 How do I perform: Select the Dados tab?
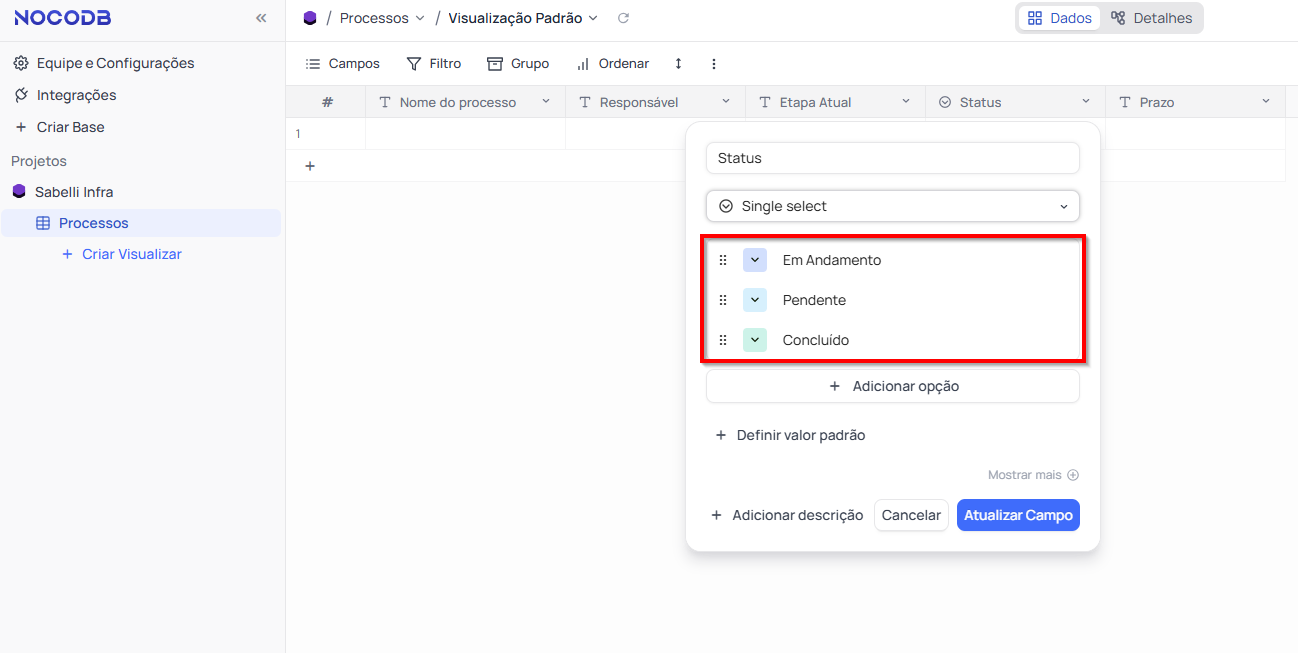(1059, 17)
